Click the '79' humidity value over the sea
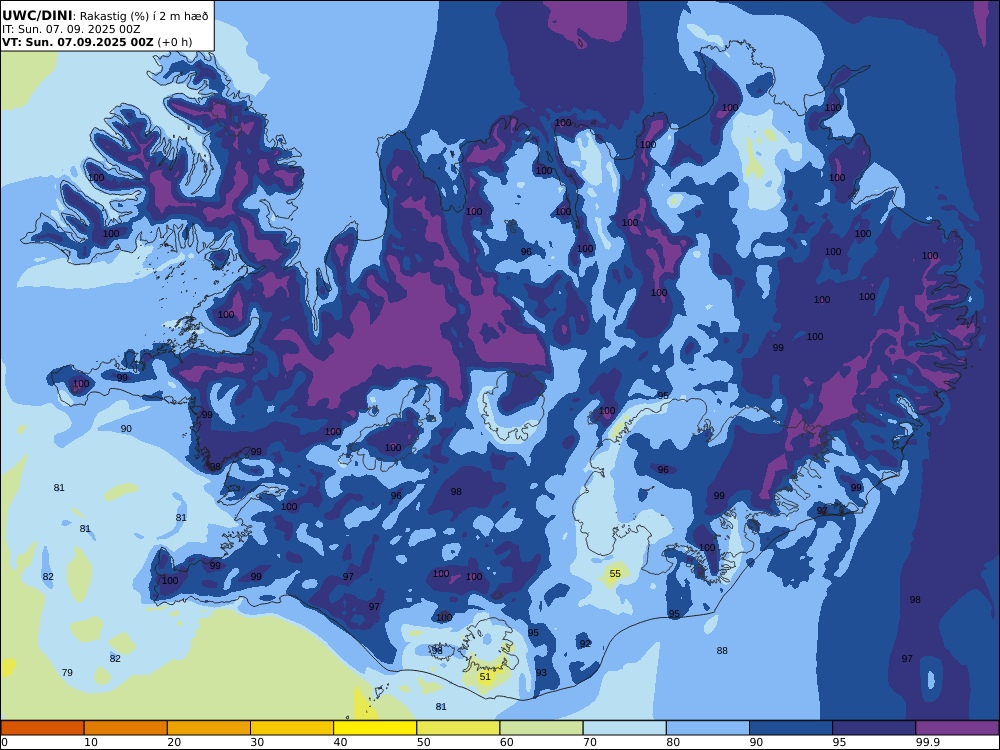Screen dimensions: 1000x750 point(67,672)
